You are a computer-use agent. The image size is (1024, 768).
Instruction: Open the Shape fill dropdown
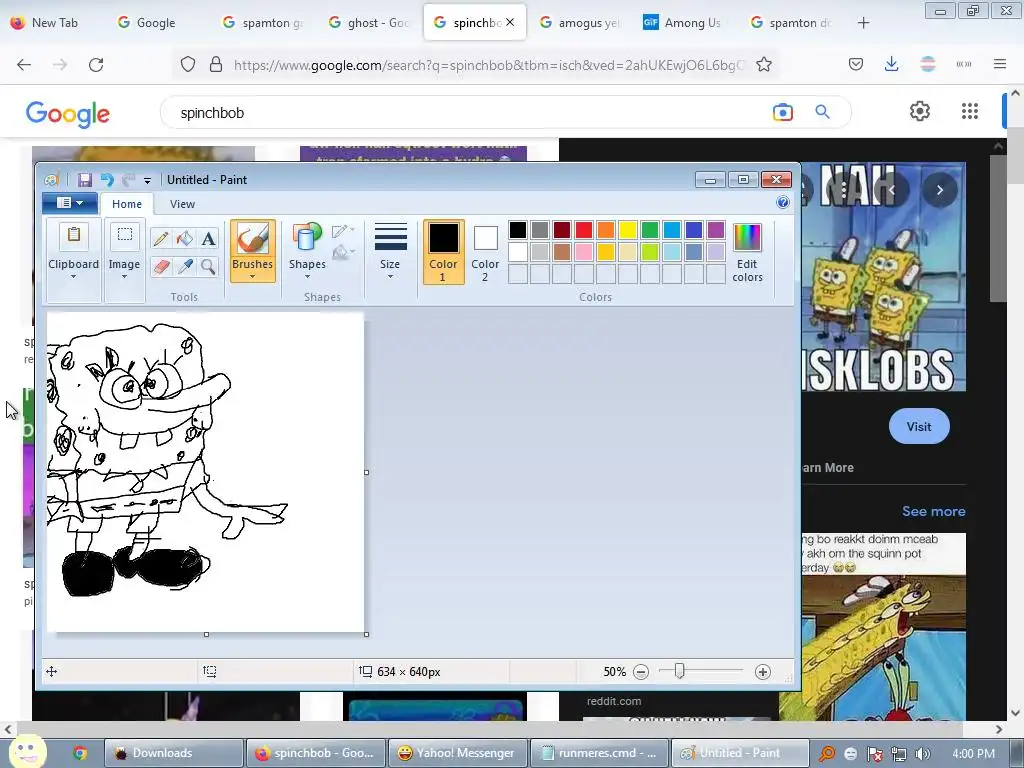[343, 252]
